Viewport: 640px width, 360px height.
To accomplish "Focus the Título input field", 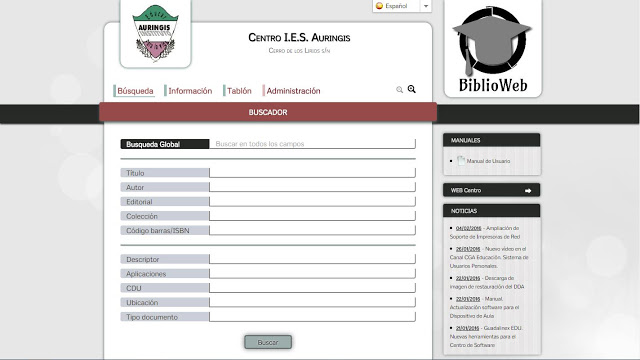I will pos(312,173).
